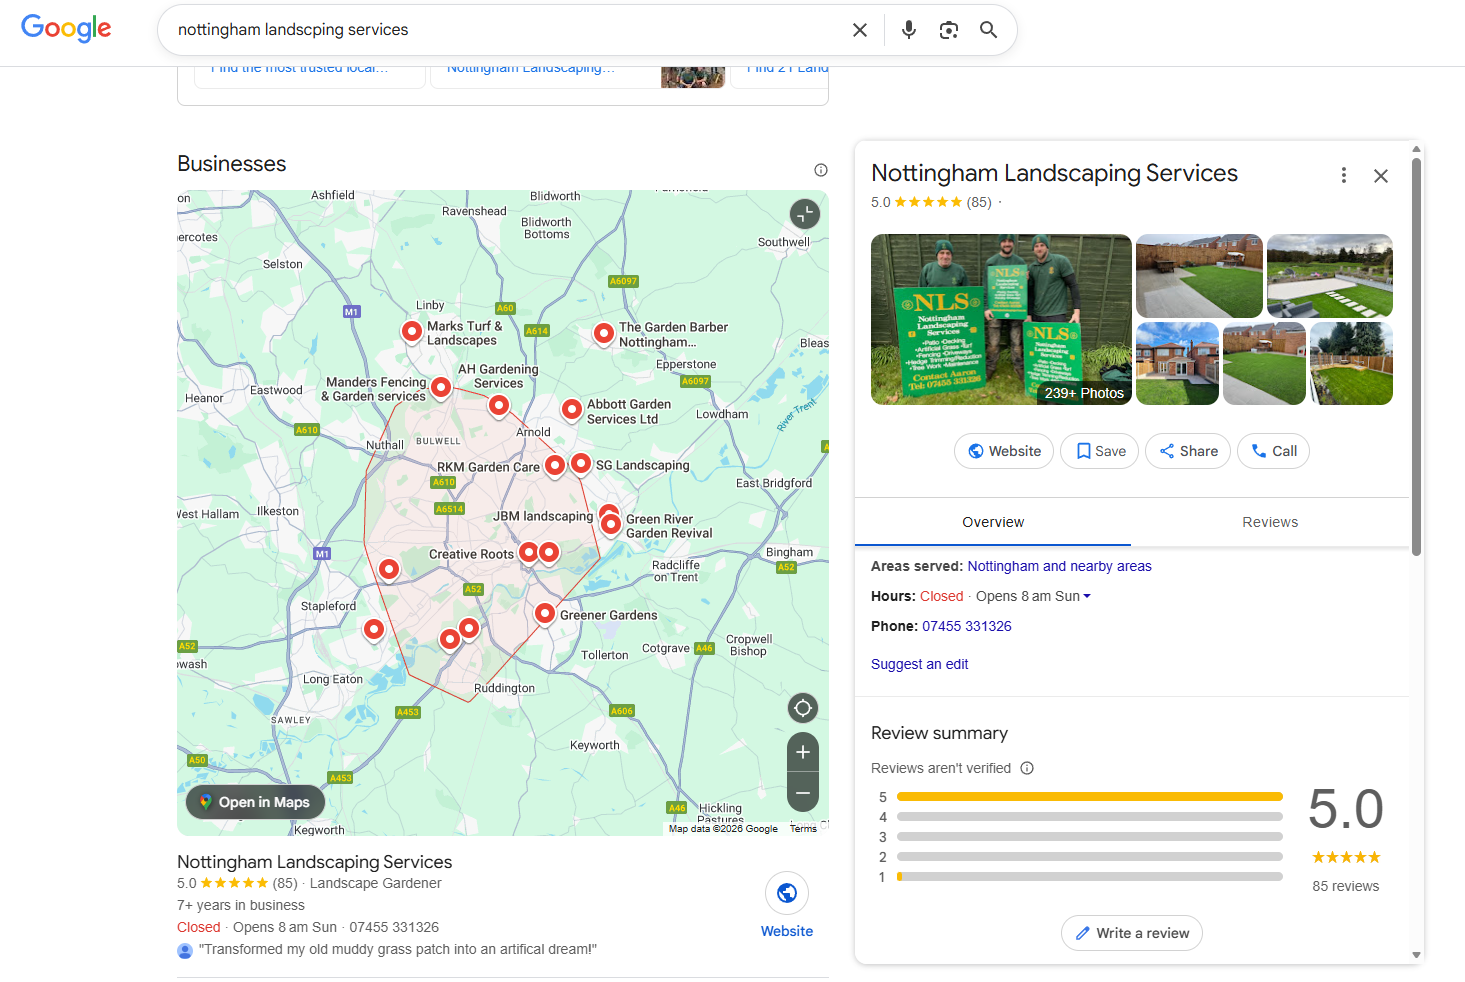
Task: Click Open in Maps button
Action: point(255,802)
